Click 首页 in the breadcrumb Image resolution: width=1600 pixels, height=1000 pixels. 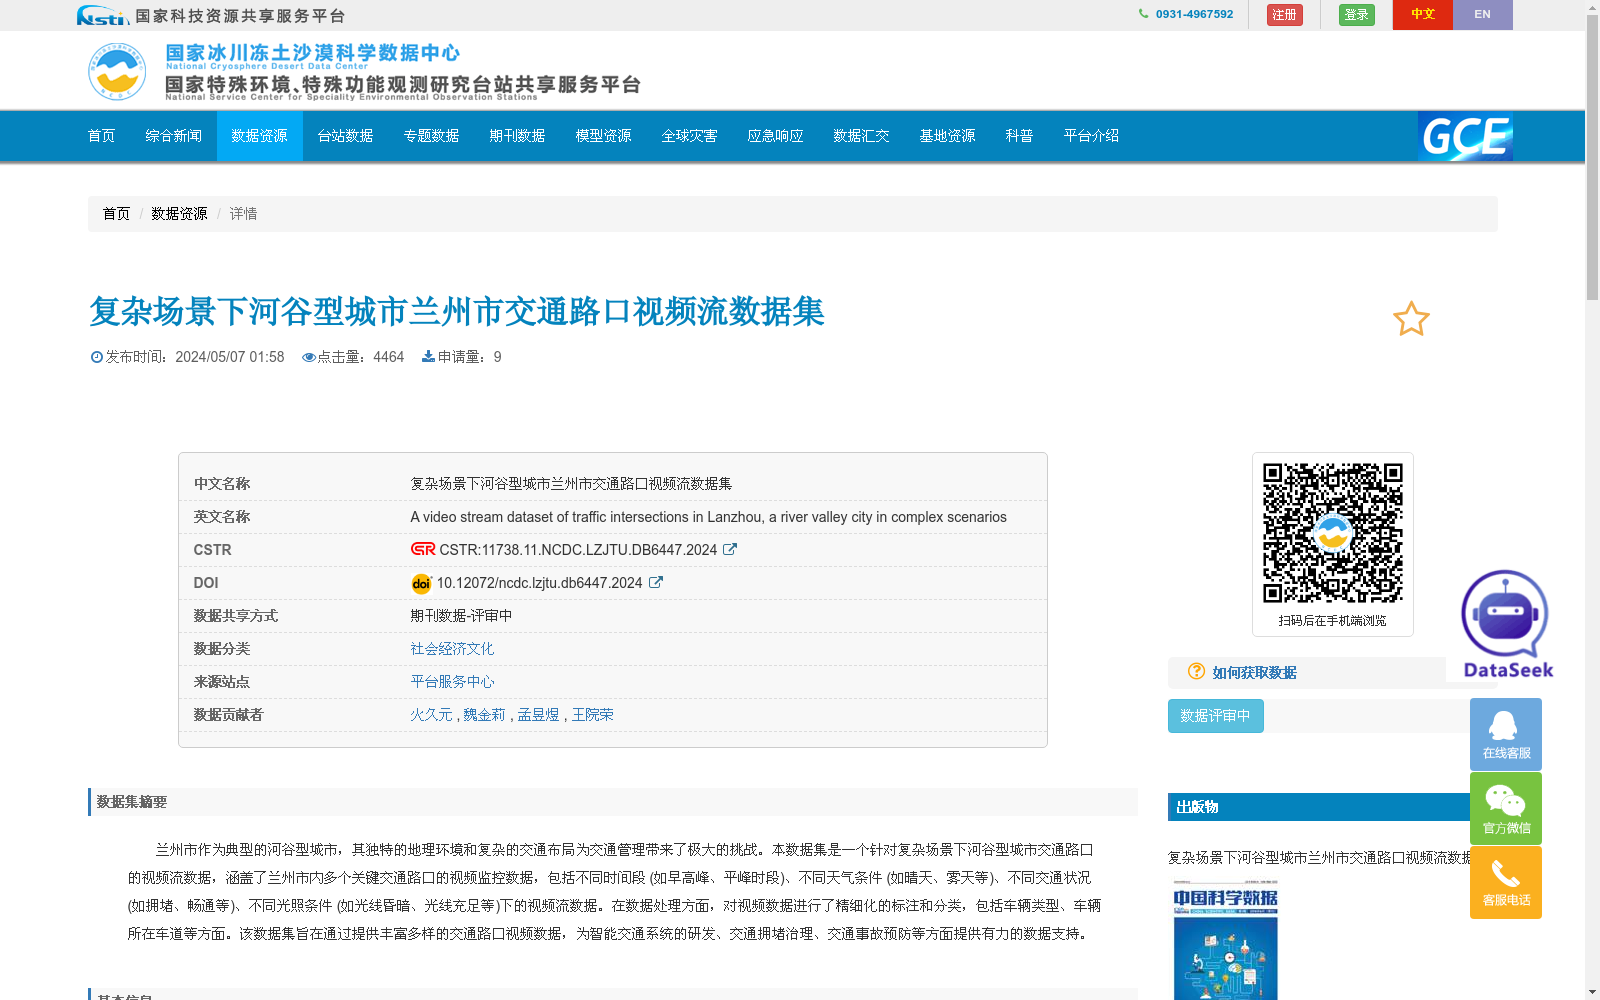[116, 214]
